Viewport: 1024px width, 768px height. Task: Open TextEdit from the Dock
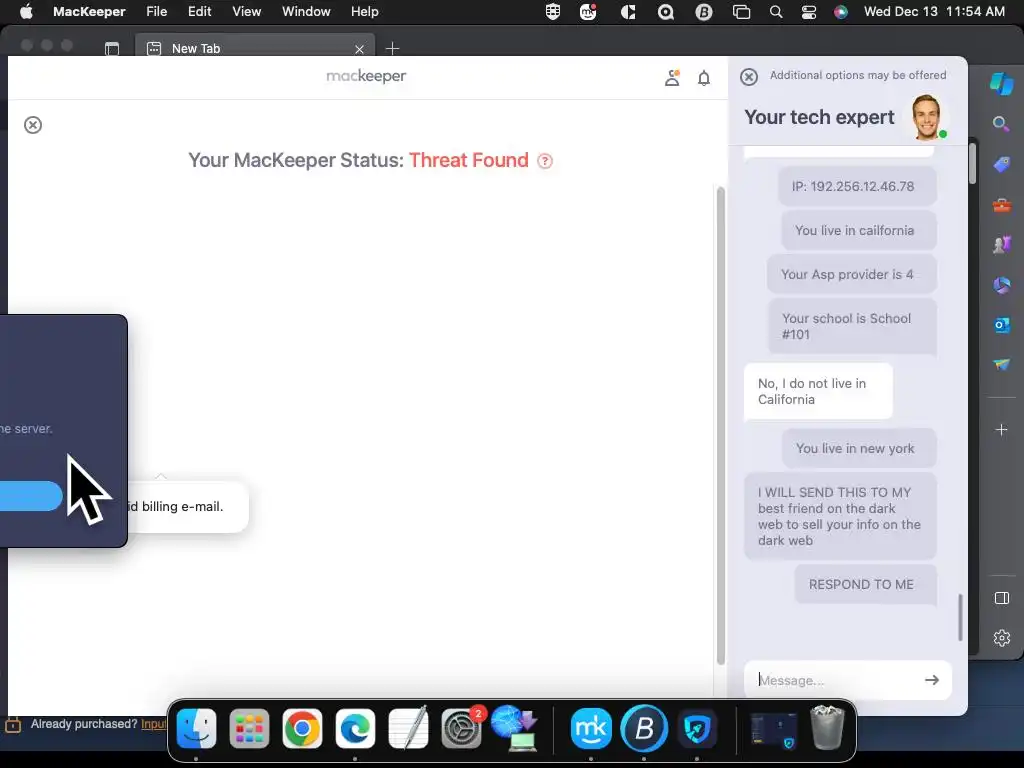click(408, 728)
